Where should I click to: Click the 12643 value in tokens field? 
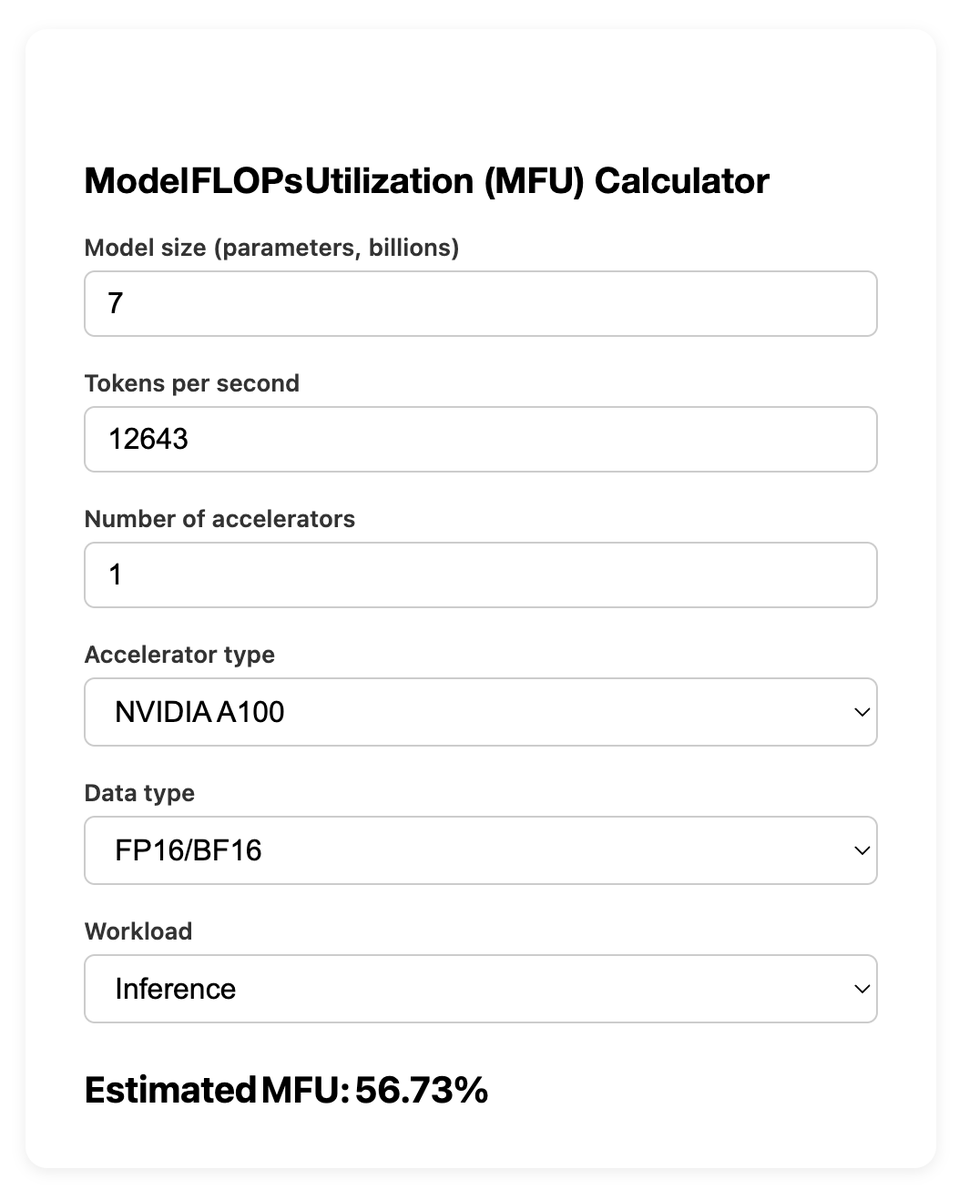coord(149,439)
